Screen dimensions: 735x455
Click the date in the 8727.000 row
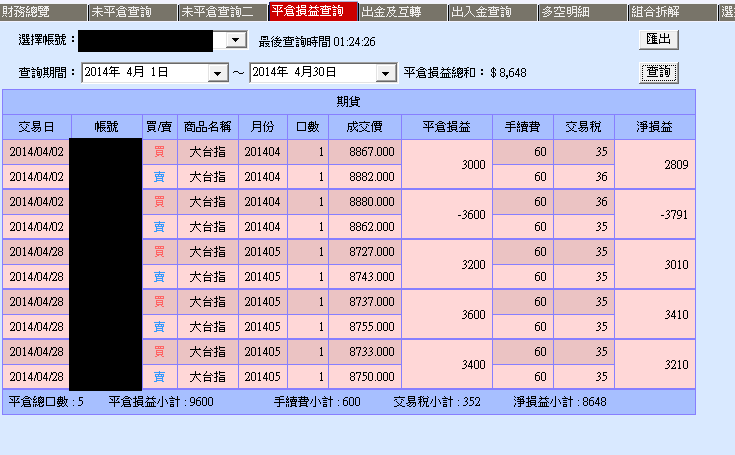point(37,252)
